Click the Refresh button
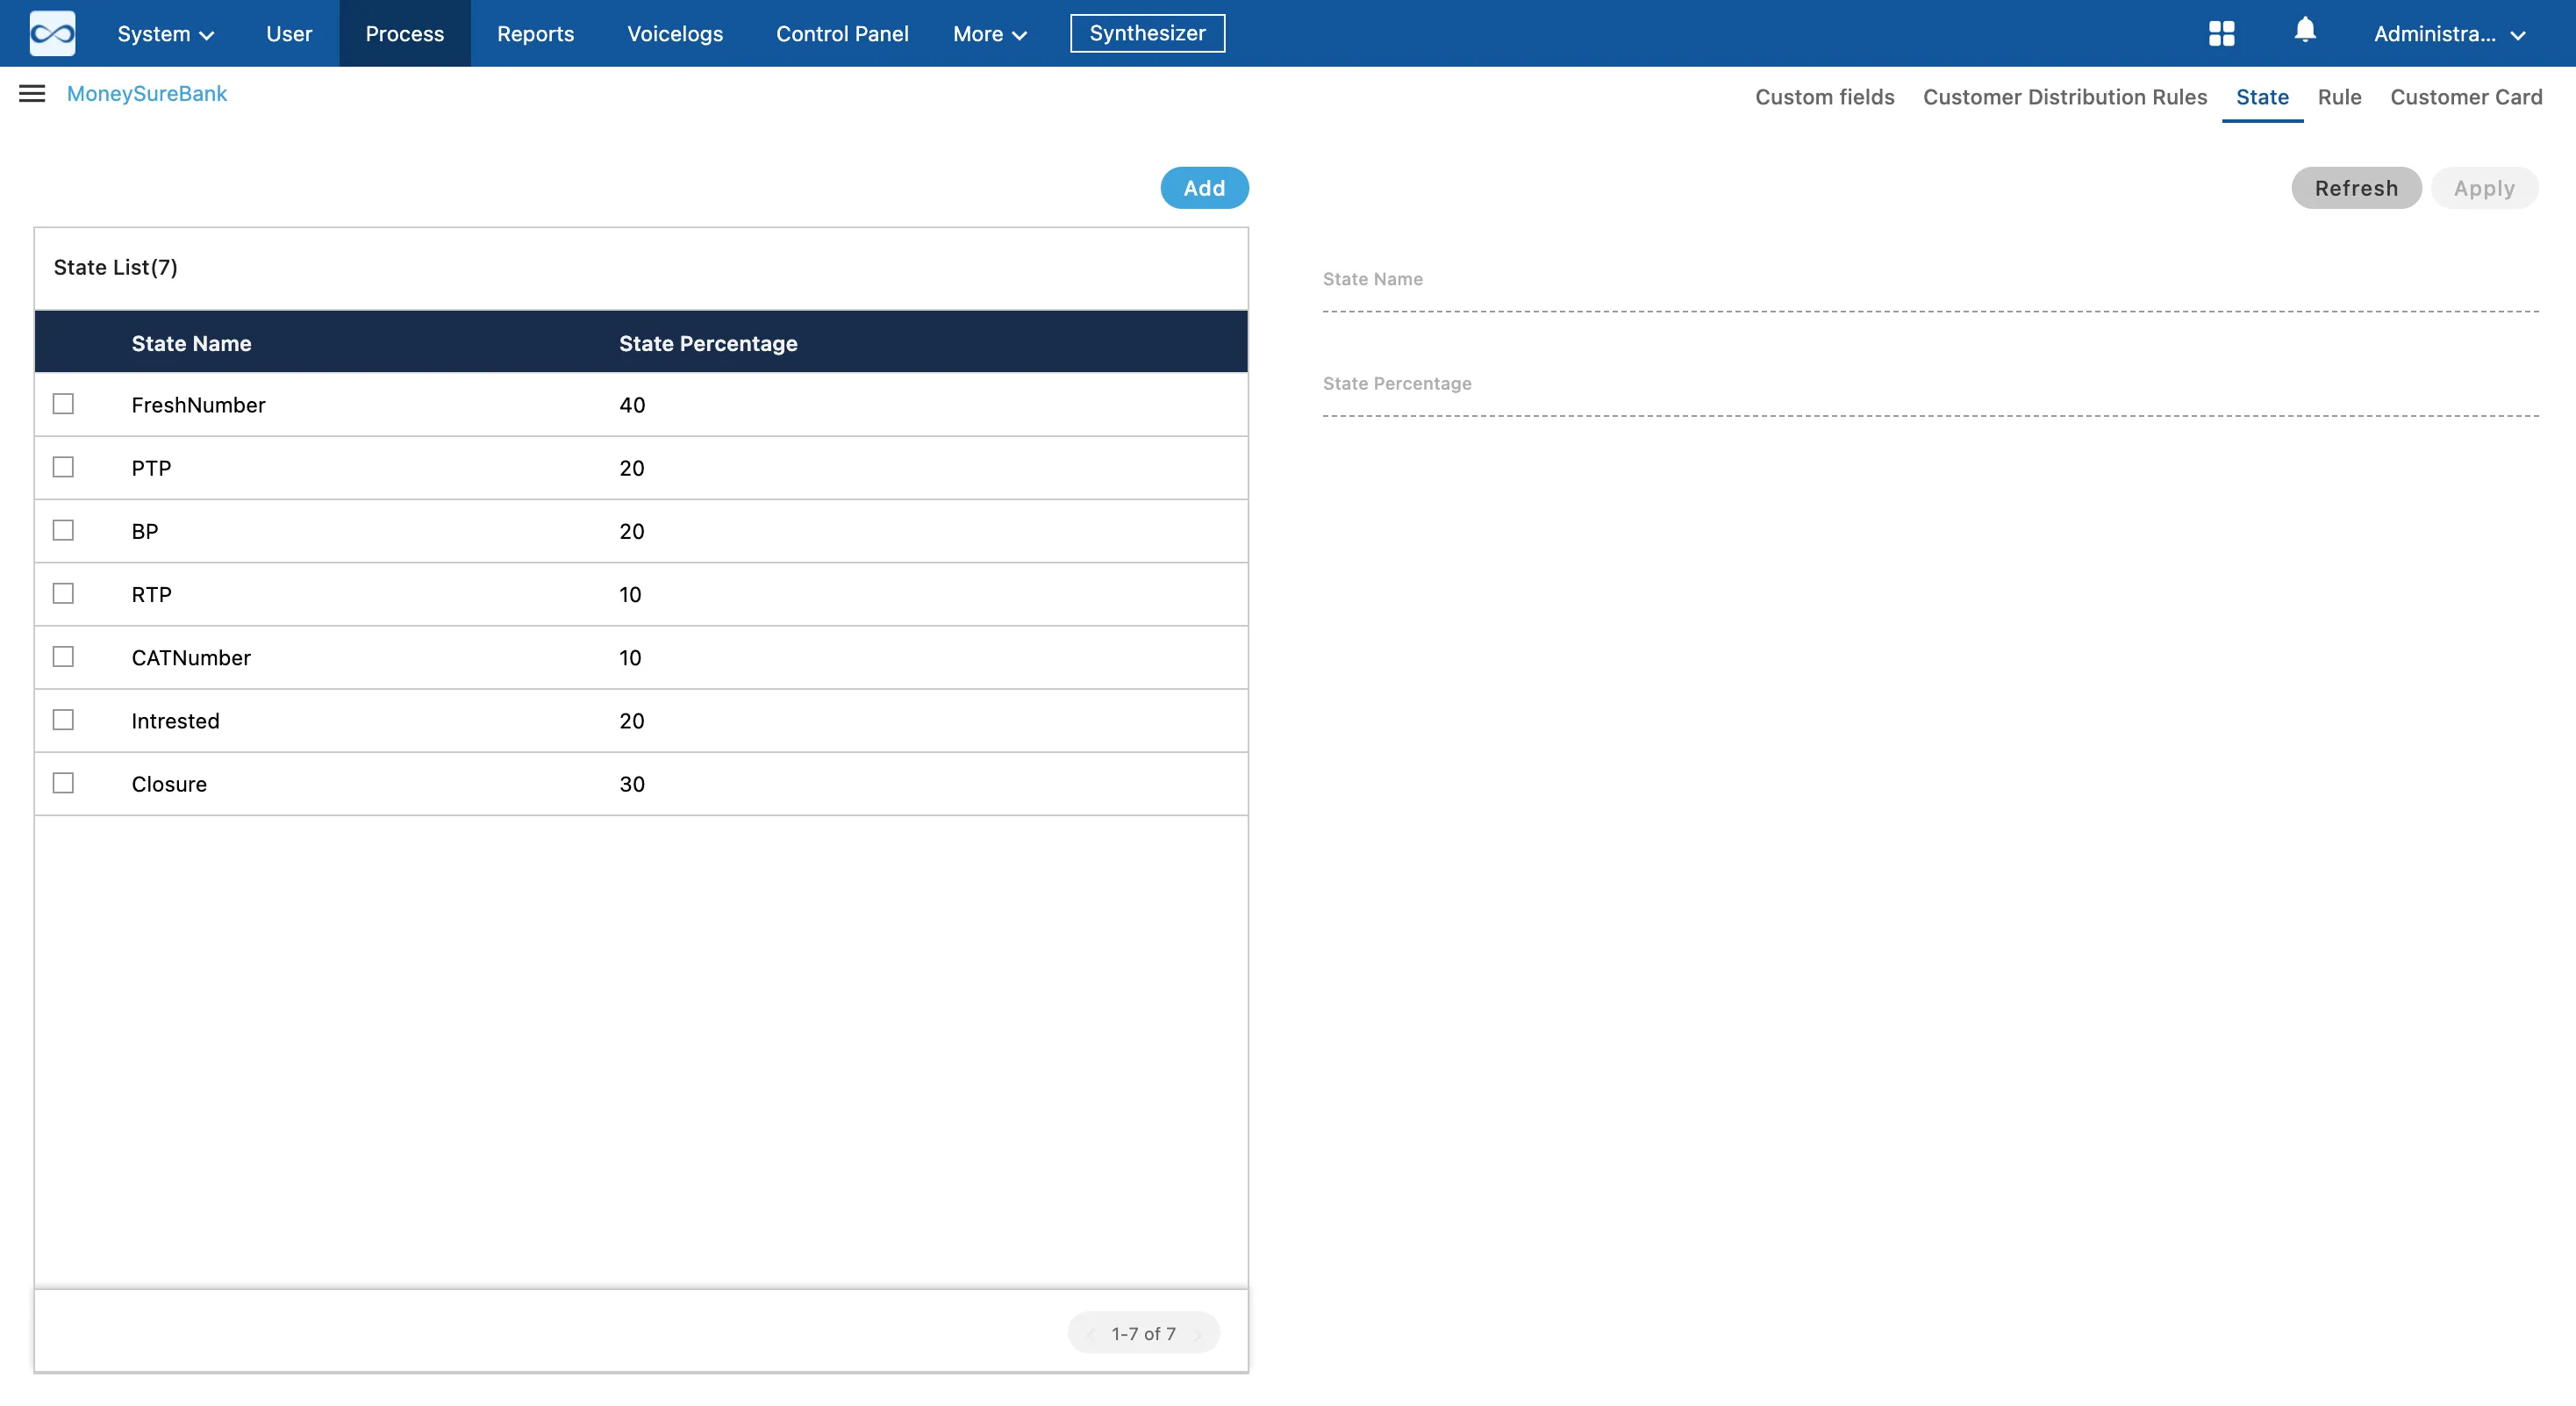Image resolution: width=2576 pixels, height=1406 pixels. click(2356, 188)
